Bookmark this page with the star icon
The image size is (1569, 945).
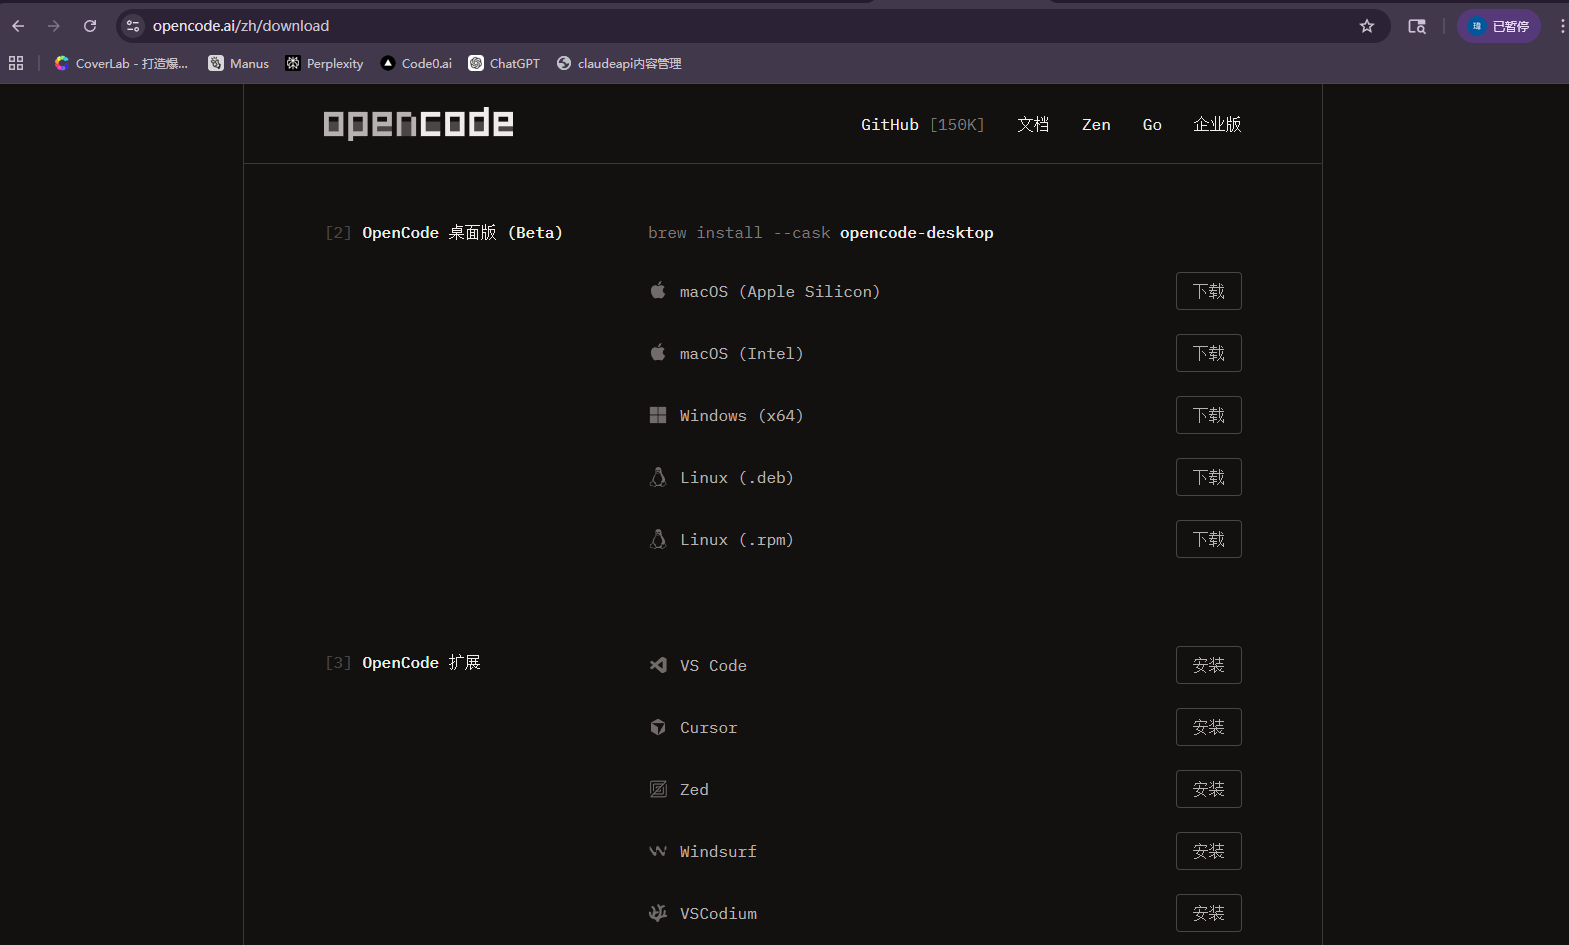click(x=1367, y=26)
